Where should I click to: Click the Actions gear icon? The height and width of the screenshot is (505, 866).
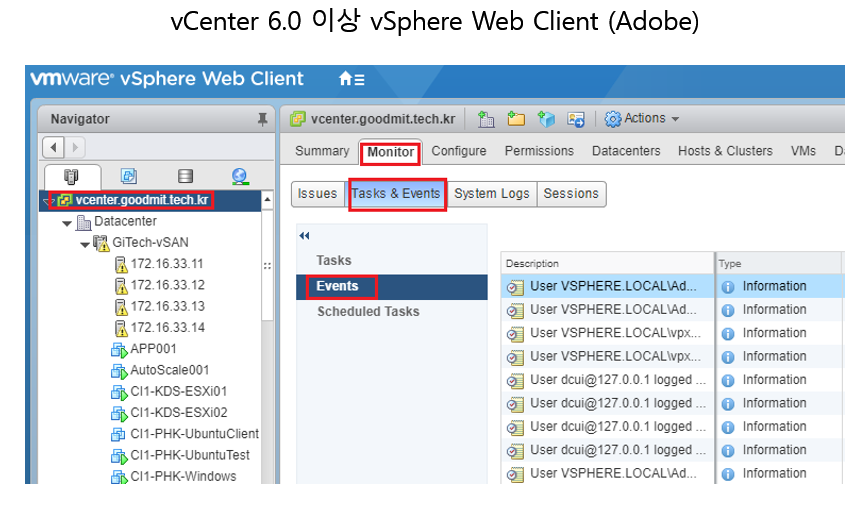pos(612,119)
